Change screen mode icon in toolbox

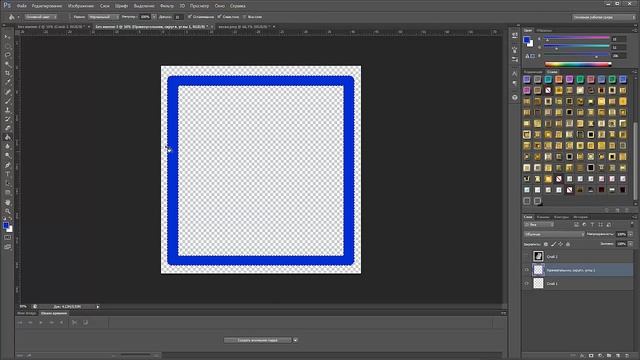(x=7, y=247)
